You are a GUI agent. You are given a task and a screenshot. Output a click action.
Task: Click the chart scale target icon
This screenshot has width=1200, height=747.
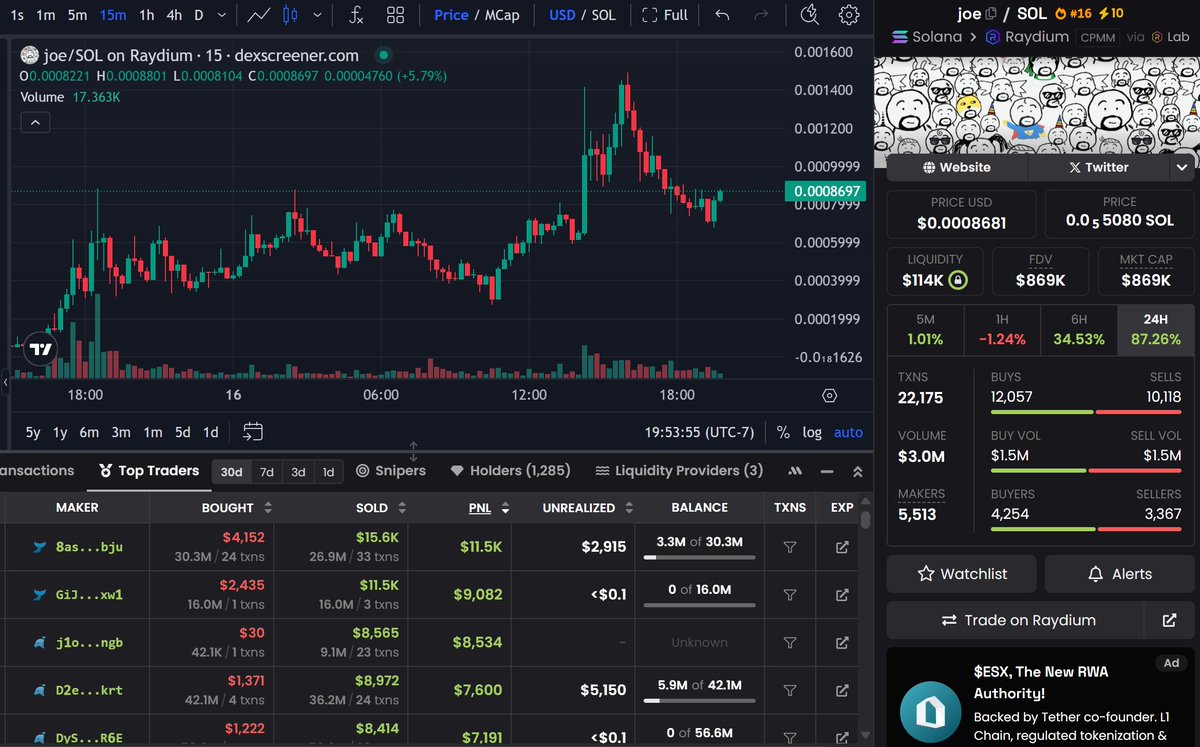point(829,395)
